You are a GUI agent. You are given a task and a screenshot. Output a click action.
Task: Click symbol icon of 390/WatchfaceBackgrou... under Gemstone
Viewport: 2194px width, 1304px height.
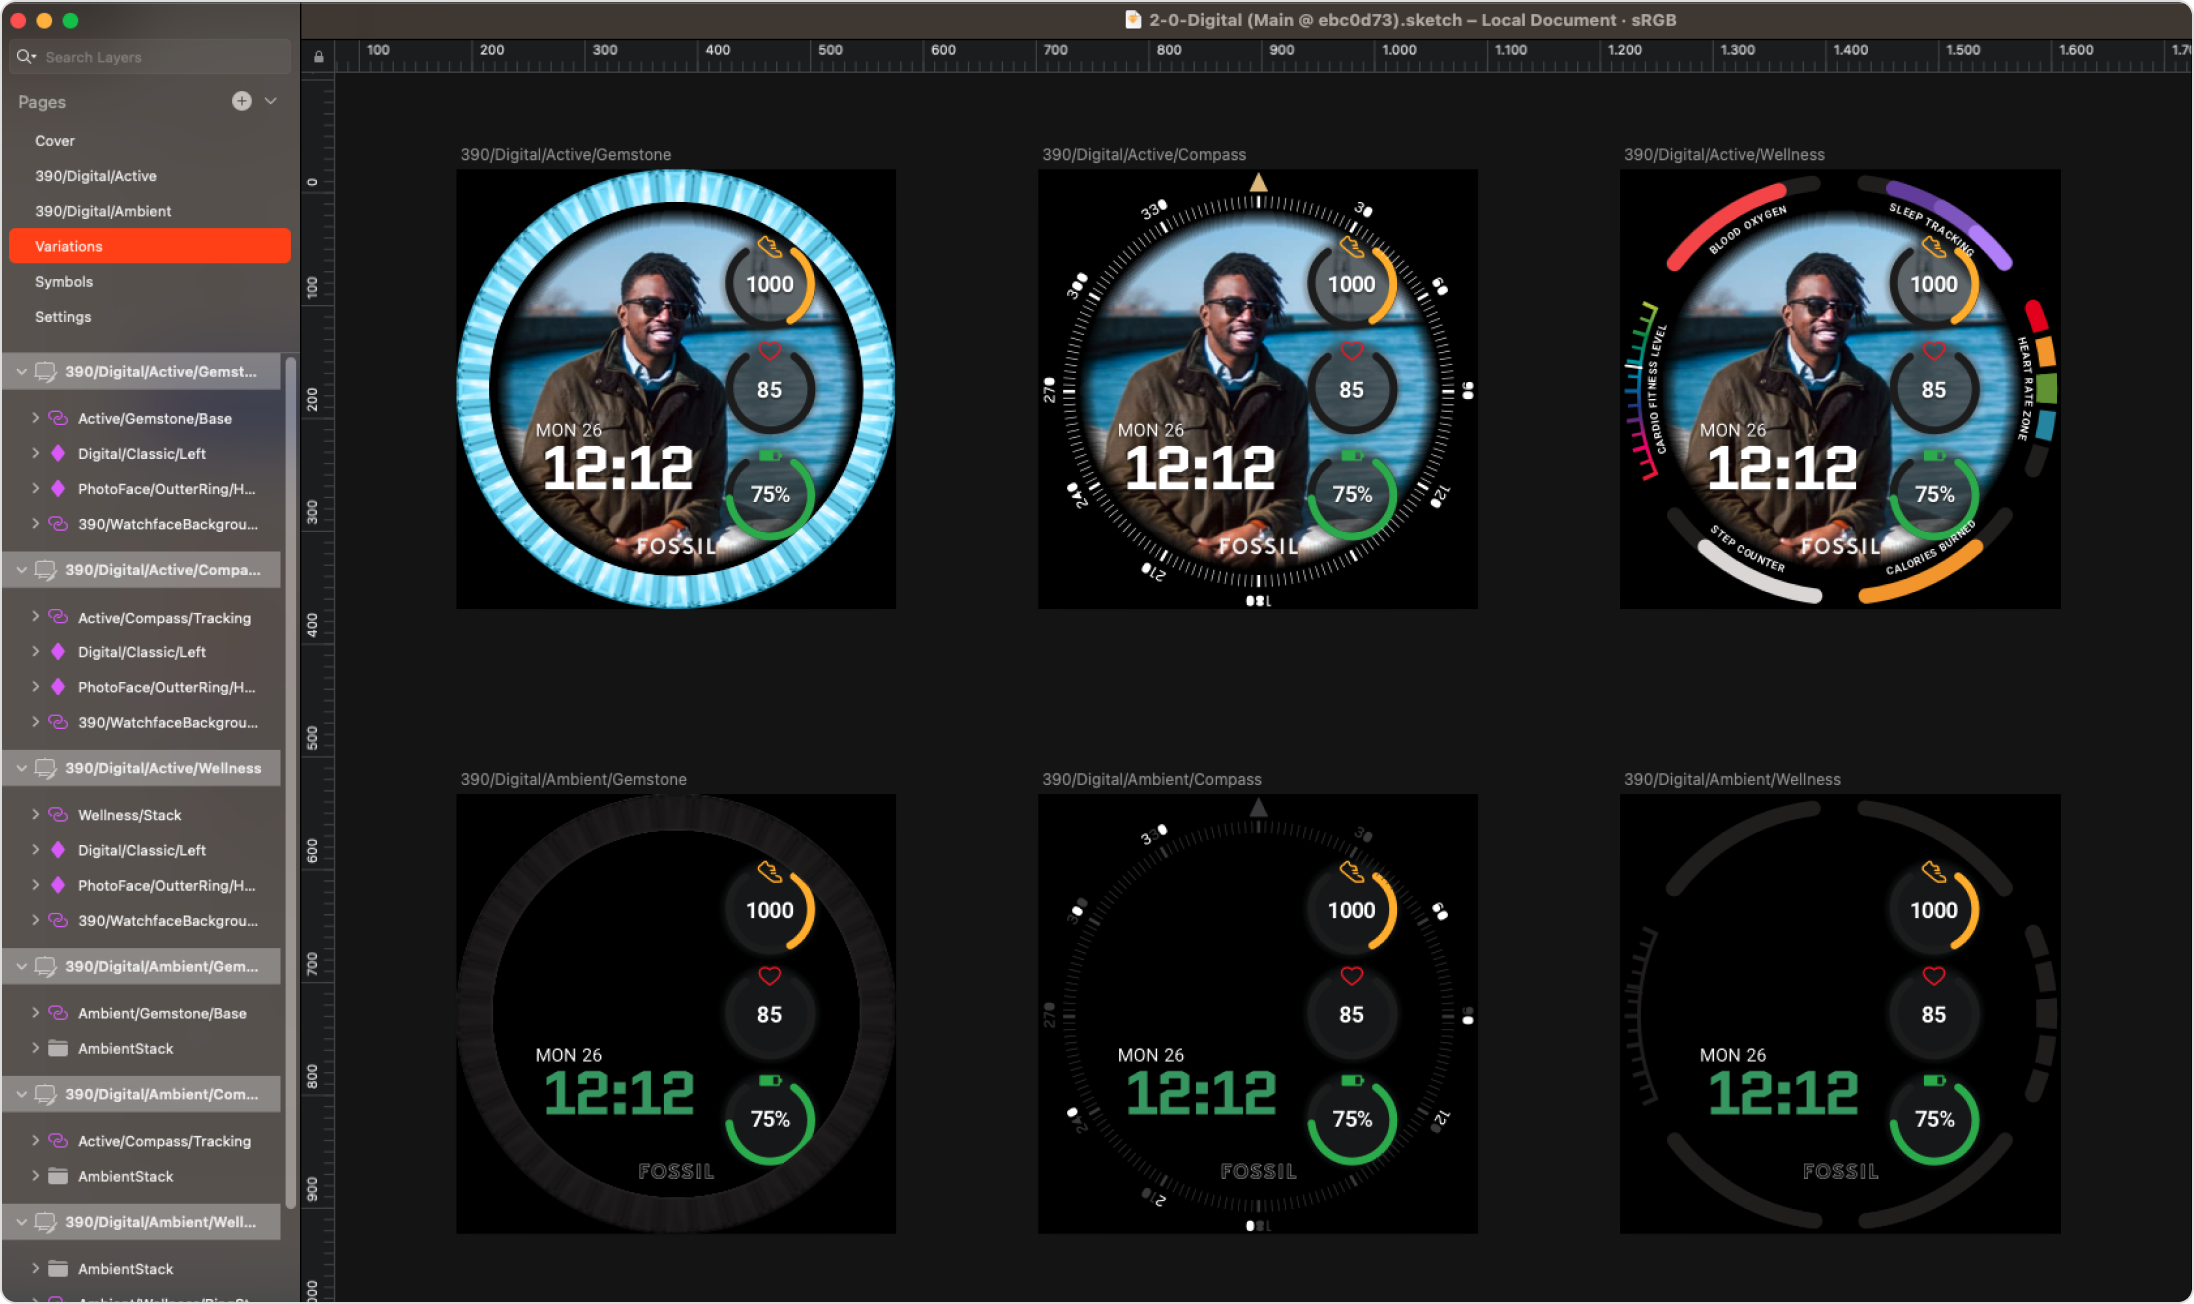[x=58, y=524]
